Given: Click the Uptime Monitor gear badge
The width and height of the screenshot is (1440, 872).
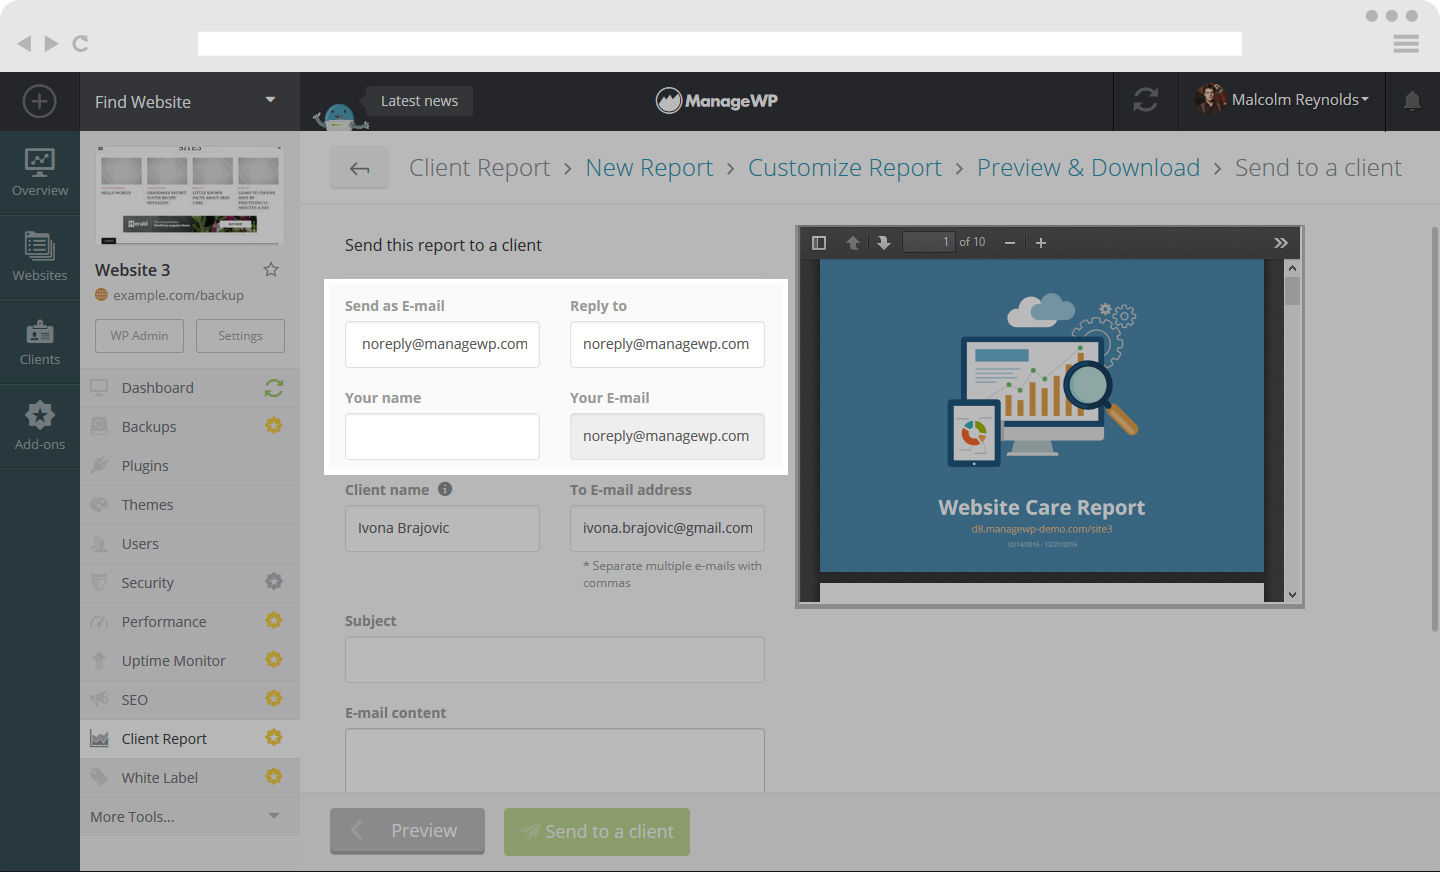Looking at the screenshot, I should coord(274,660).
